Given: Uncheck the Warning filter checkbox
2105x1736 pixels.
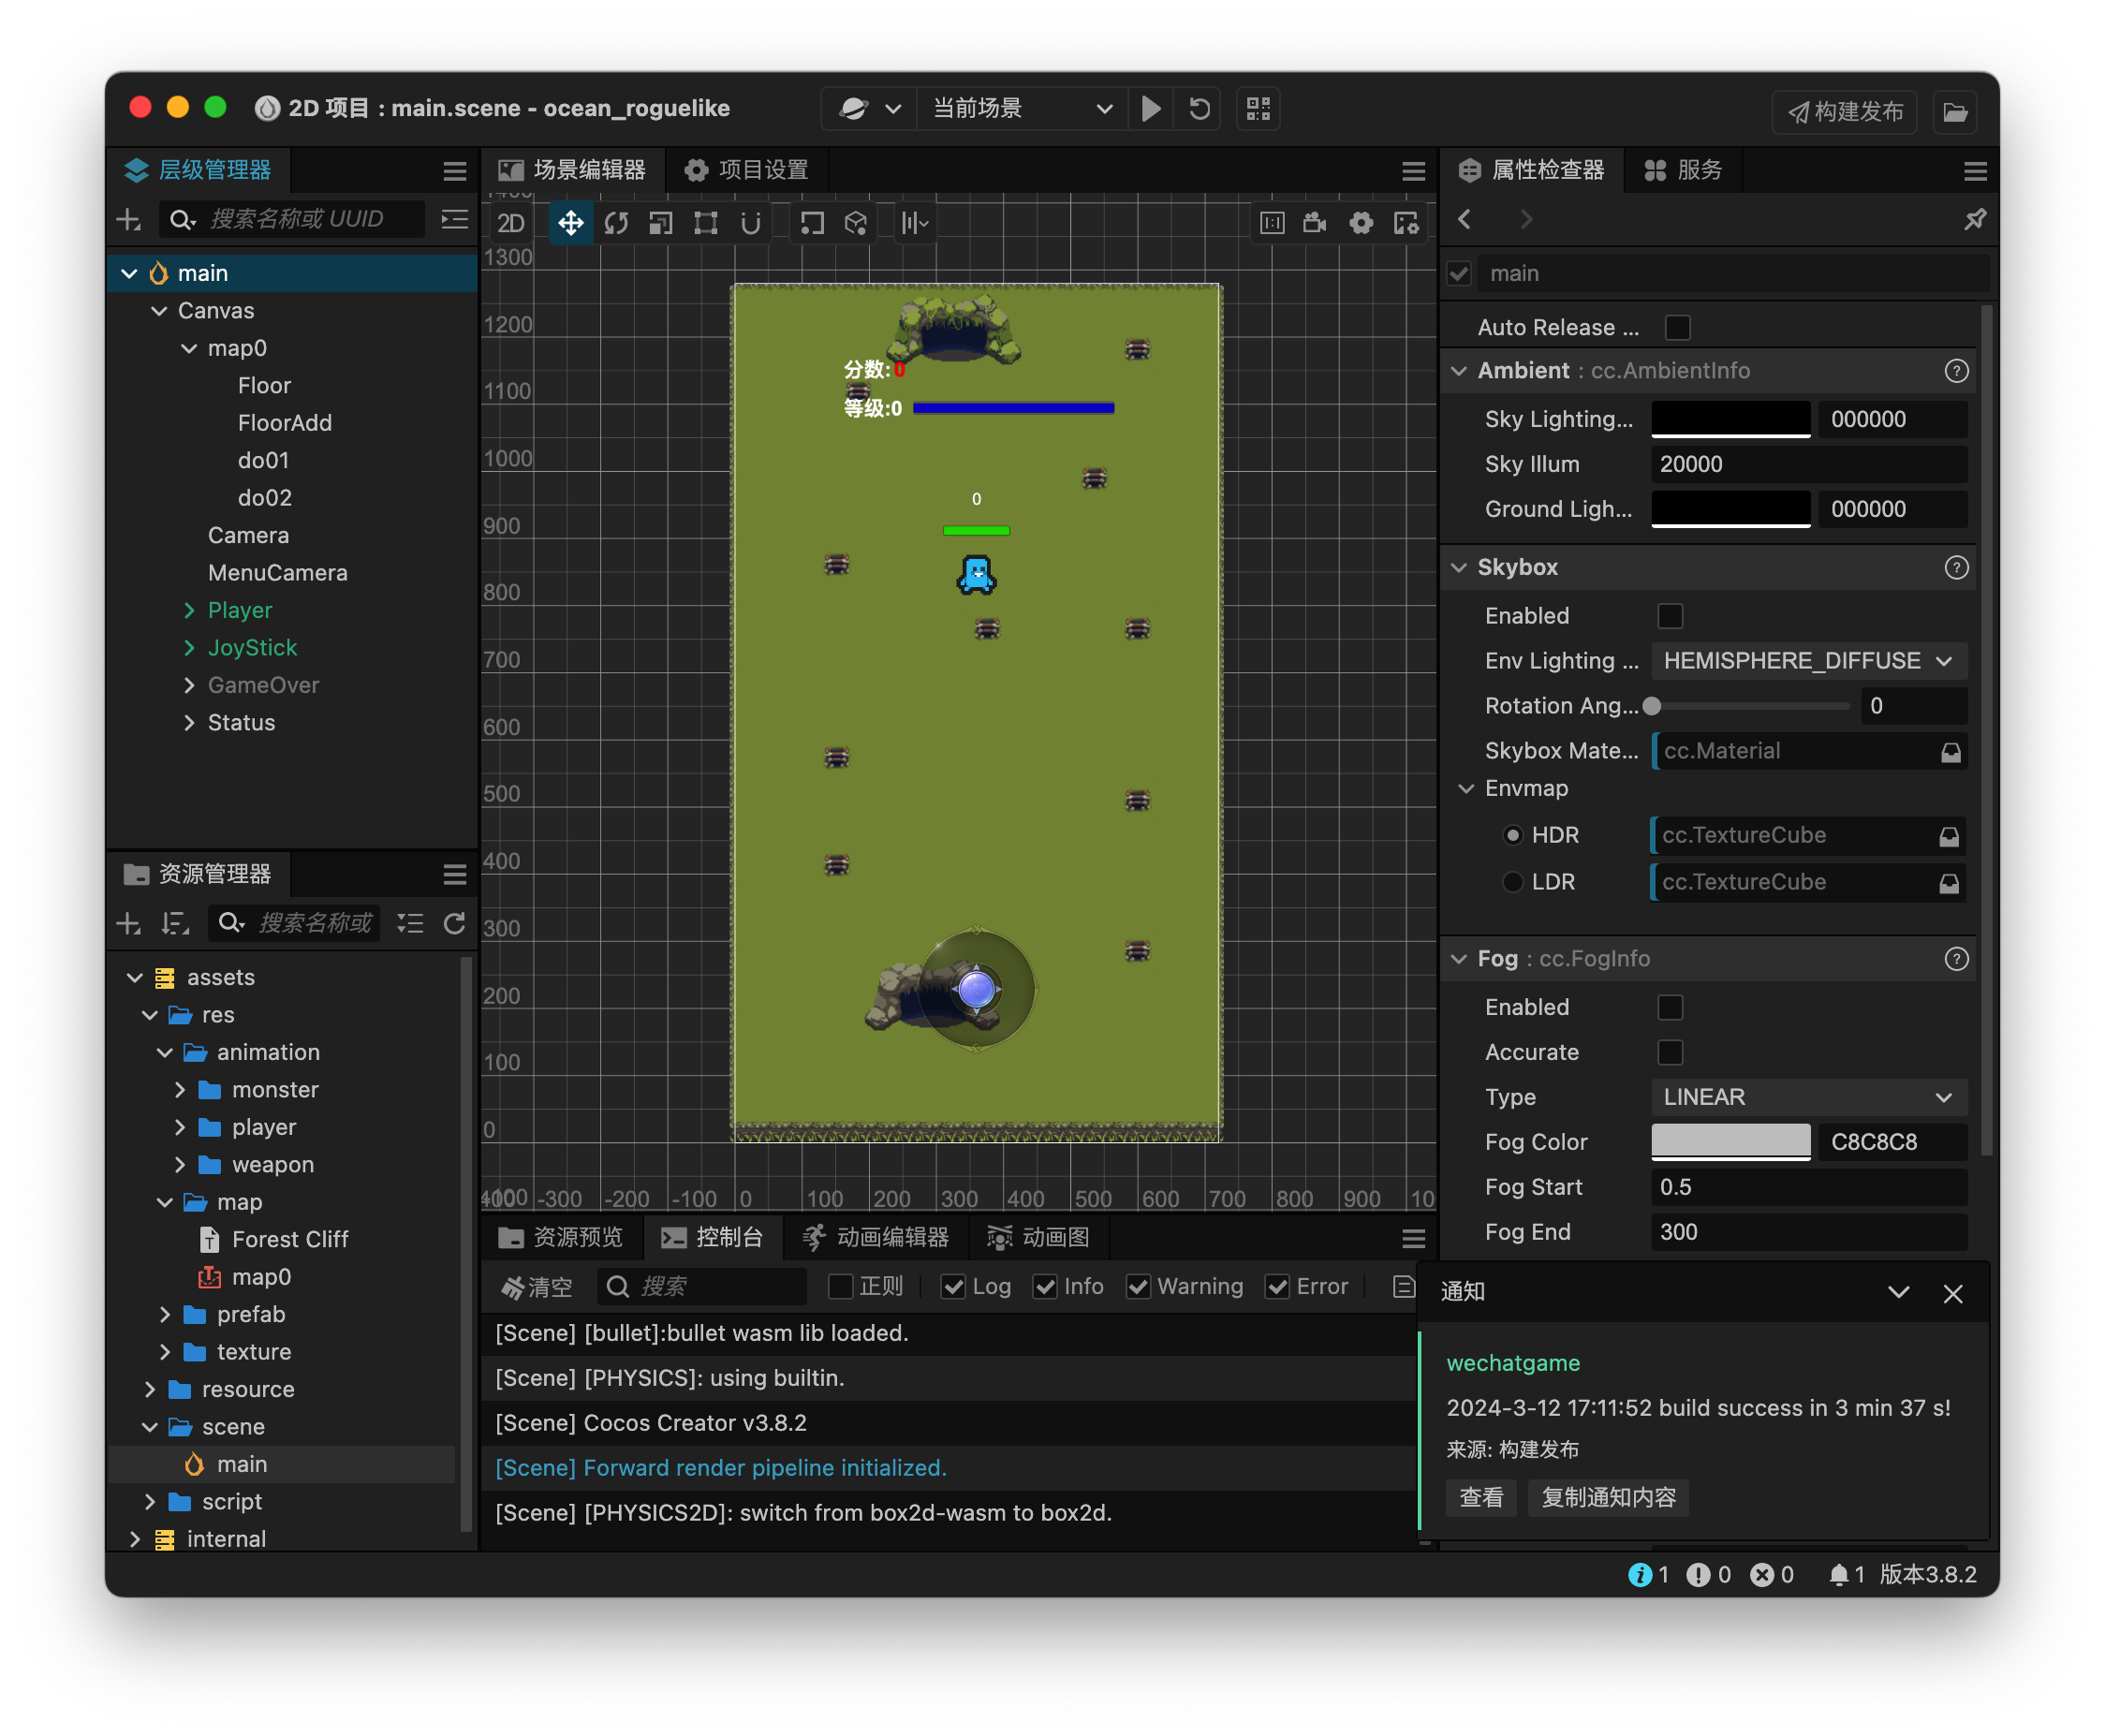Looking at the screenshot, I should click(x=1138, y=1286).
